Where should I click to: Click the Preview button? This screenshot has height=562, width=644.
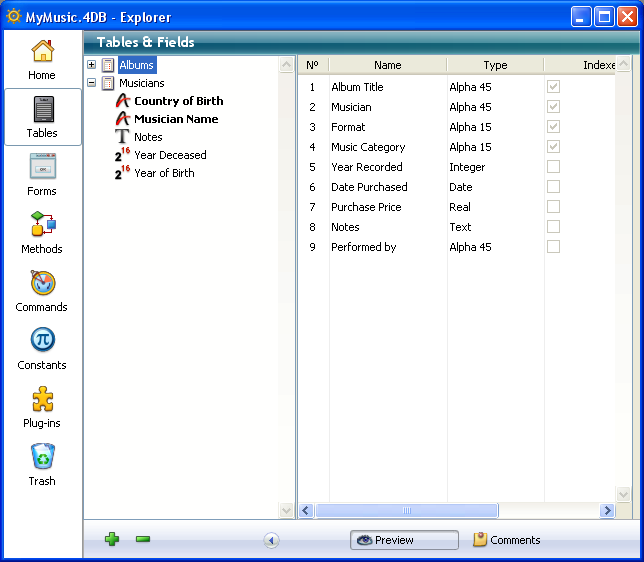click(x=404, y=540)
